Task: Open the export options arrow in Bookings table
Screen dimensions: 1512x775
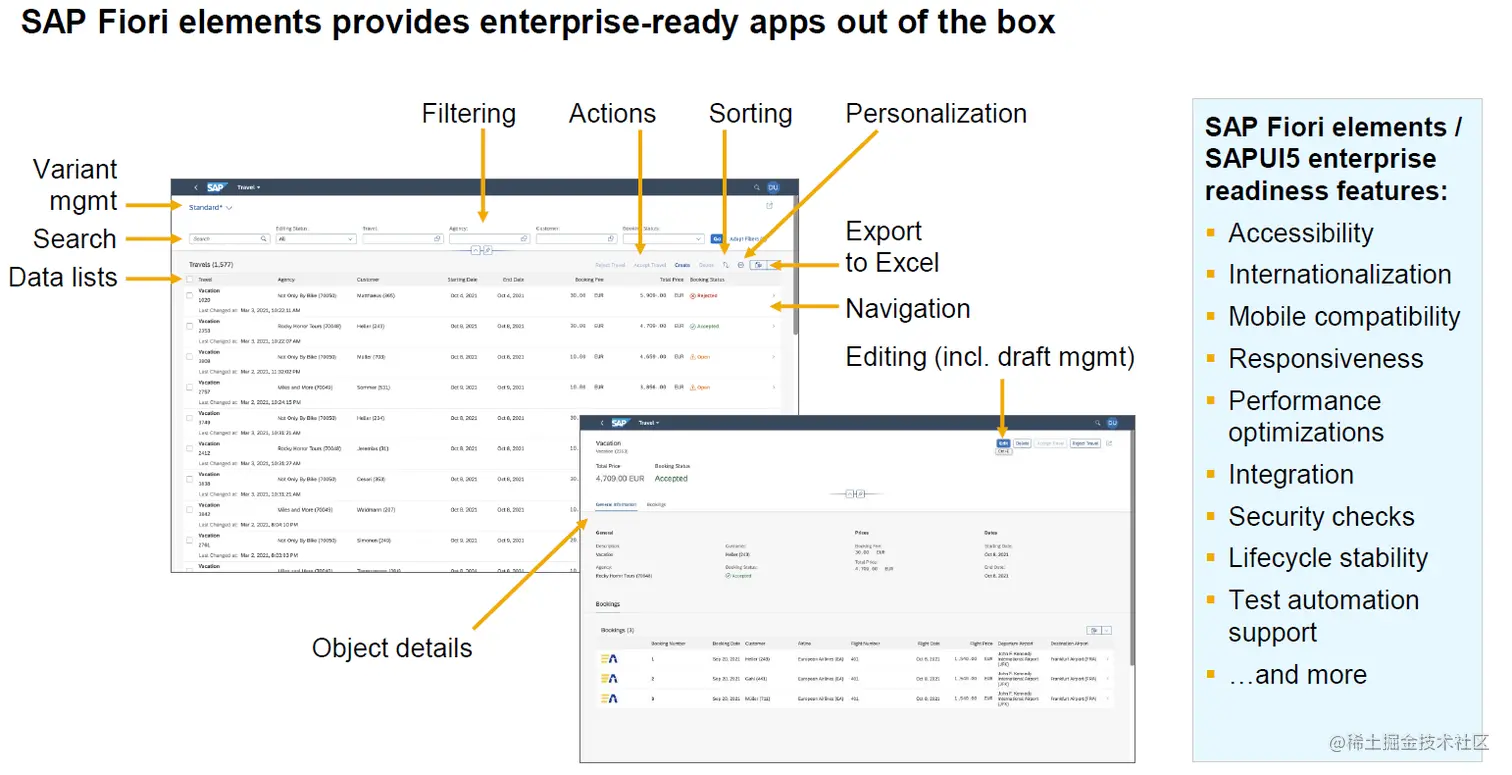Action: pos(1107,630)
